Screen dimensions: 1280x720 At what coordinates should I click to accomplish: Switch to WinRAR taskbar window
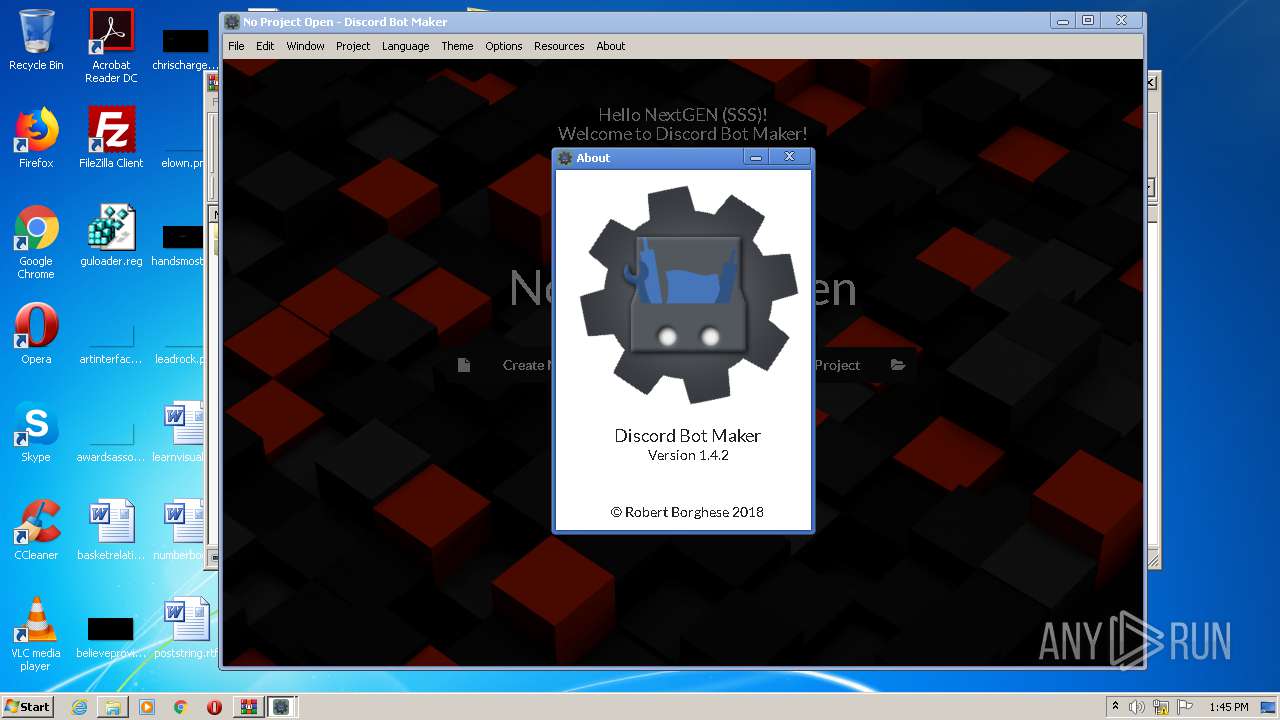pos(248,707)
